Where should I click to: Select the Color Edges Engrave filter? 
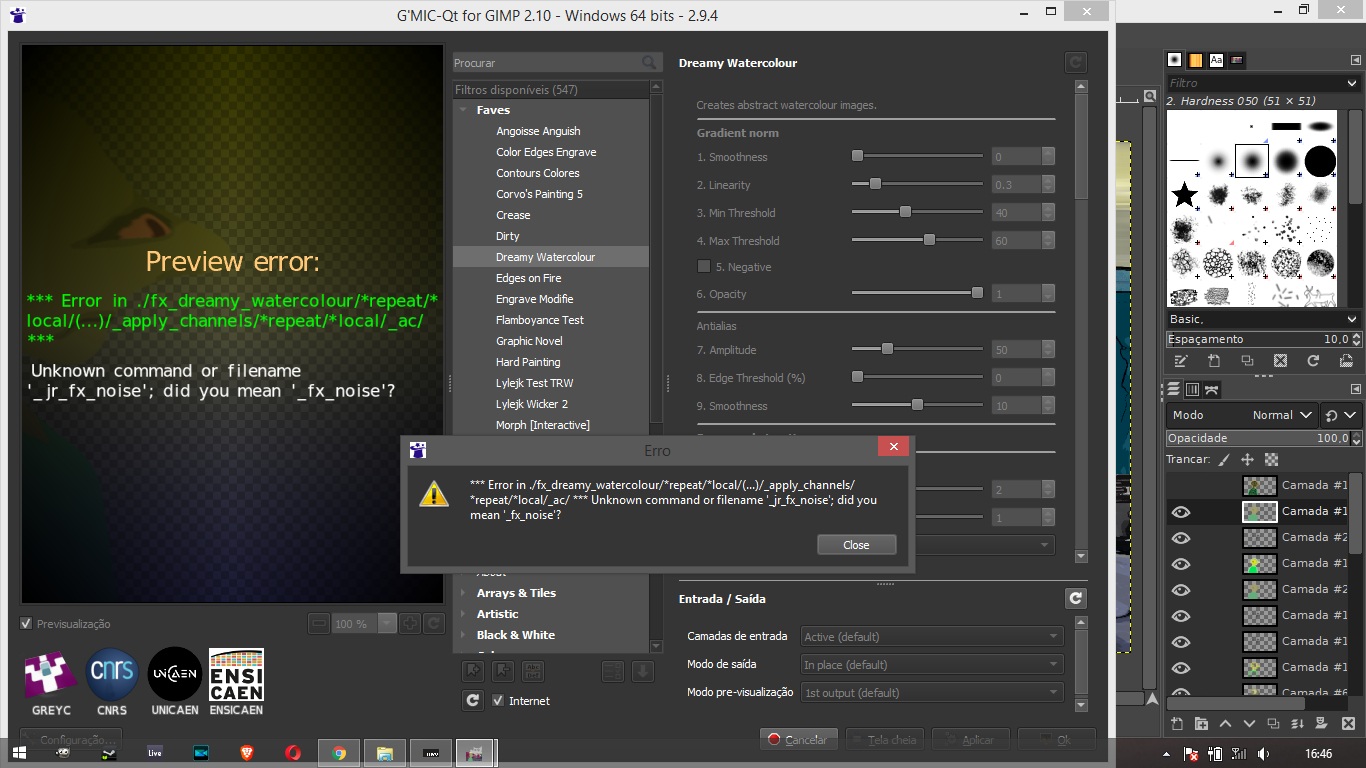(x=546, y=152)
